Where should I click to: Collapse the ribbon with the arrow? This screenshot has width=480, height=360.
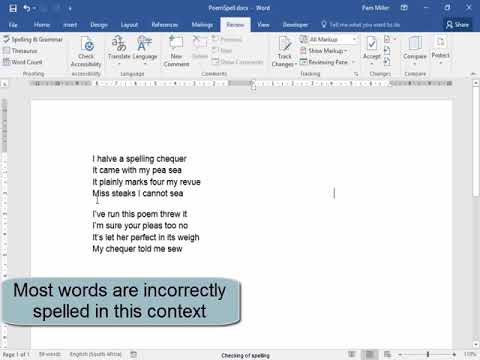(x=473, y=74)
